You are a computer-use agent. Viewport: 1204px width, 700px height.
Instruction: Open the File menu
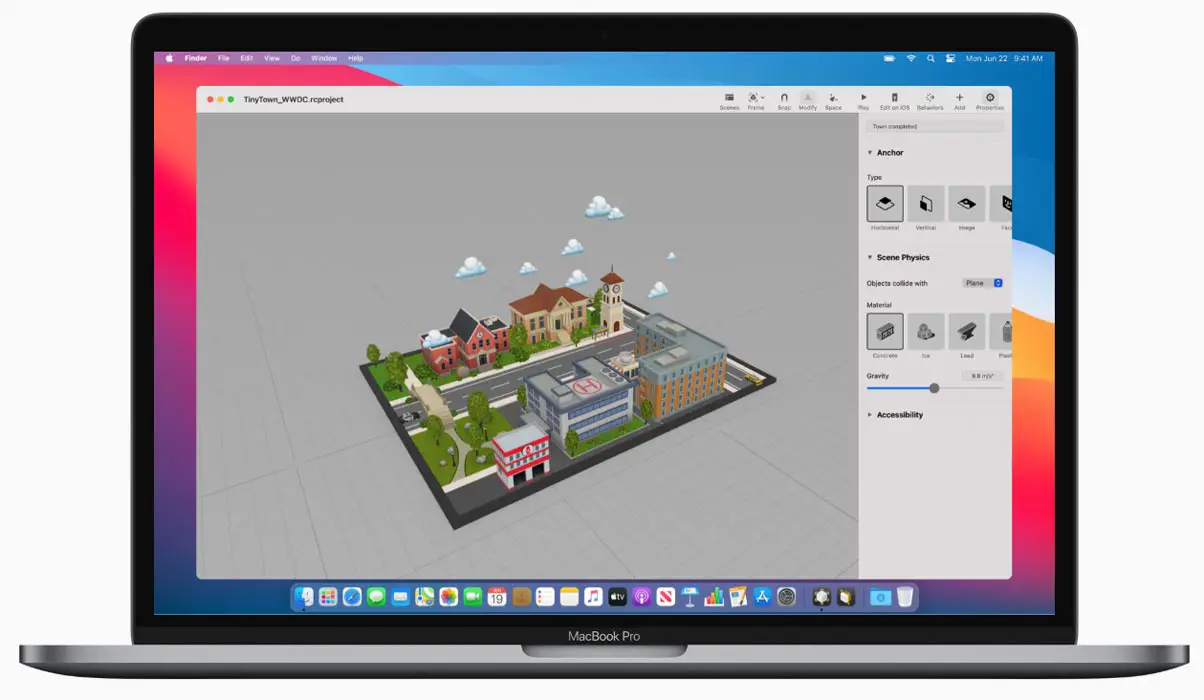[224, 59]
